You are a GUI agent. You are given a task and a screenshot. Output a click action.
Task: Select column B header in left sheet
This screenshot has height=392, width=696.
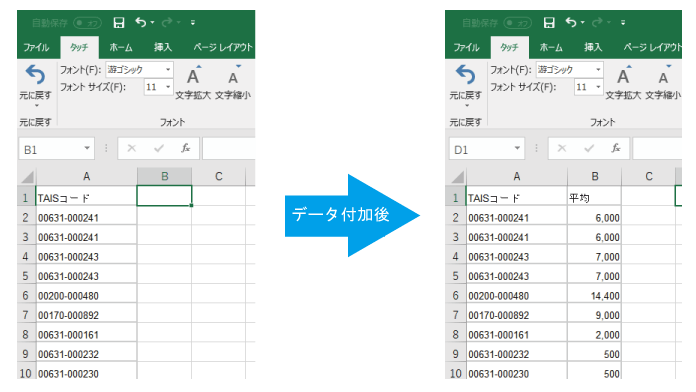(164, 177)
